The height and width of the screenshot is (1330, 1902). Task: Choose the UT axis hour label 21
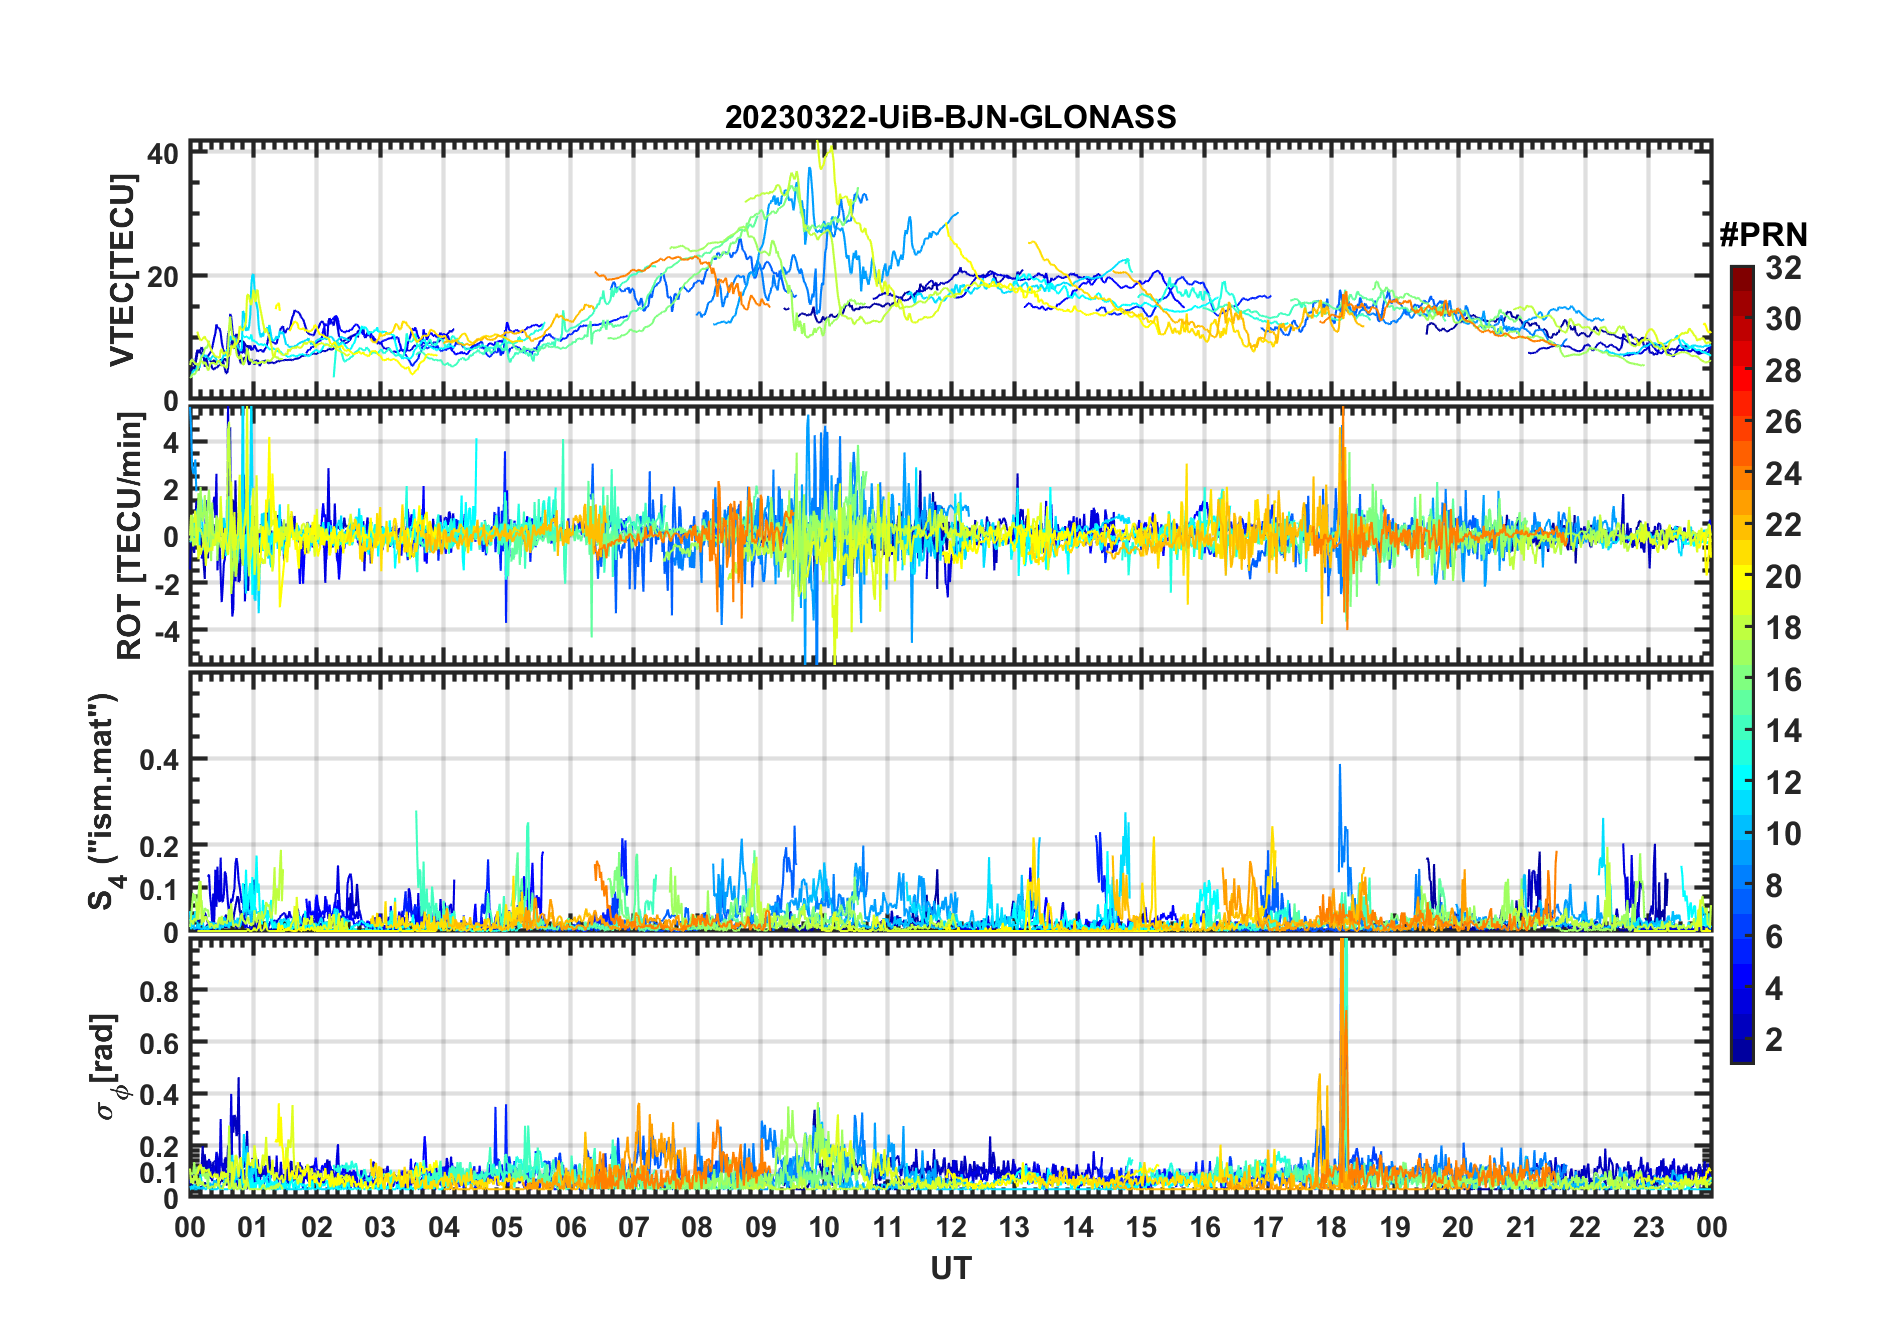tap(1522, 1227)
